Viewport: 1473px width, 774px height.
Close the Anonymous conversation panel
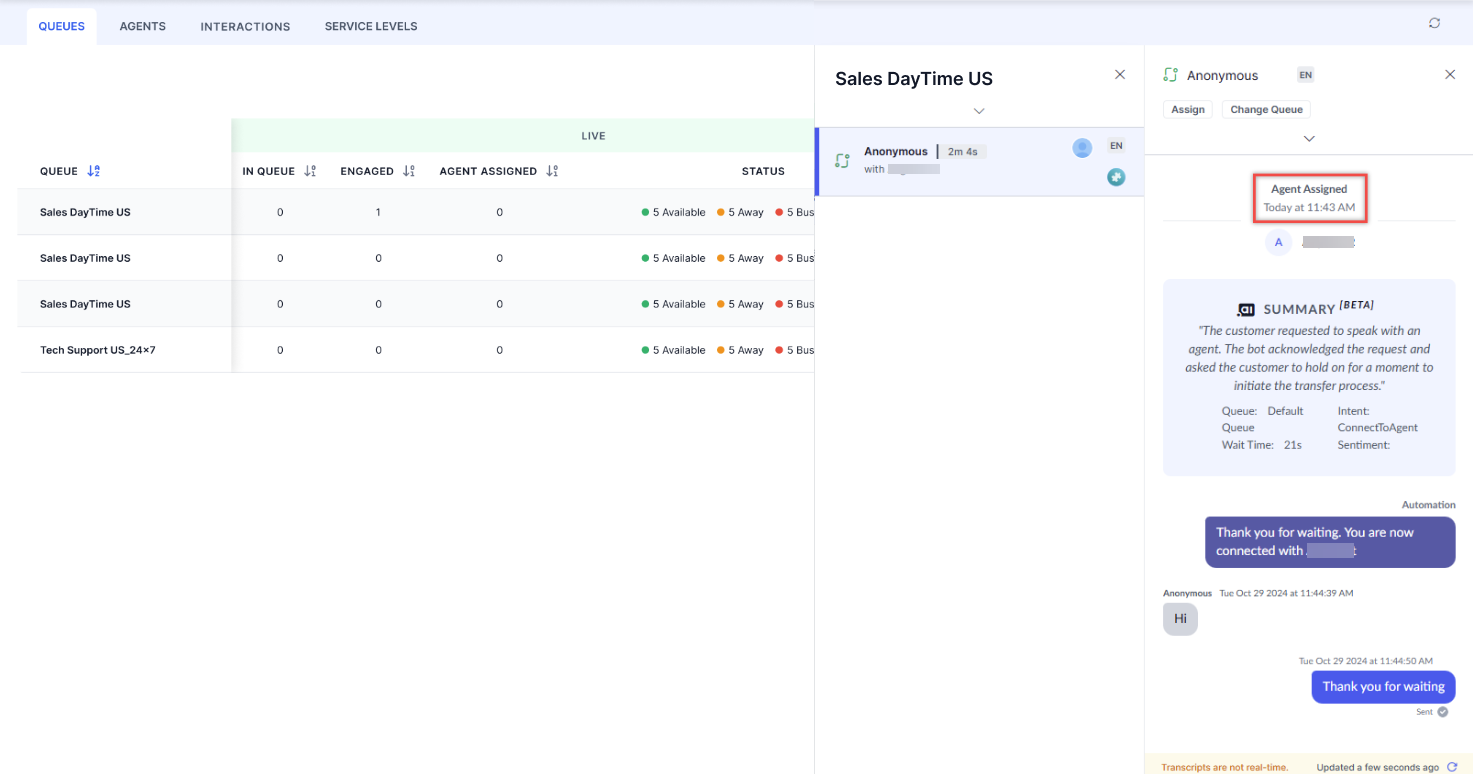pyautogui.click(x=1450, y=75)
